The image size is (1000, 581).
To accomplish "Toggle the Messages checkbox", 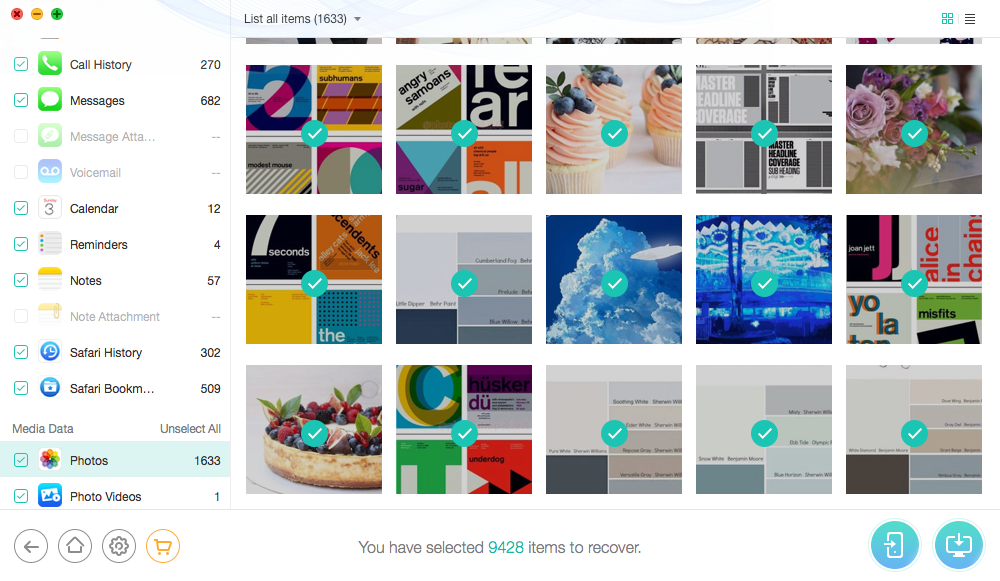I will tap(21, 100).
